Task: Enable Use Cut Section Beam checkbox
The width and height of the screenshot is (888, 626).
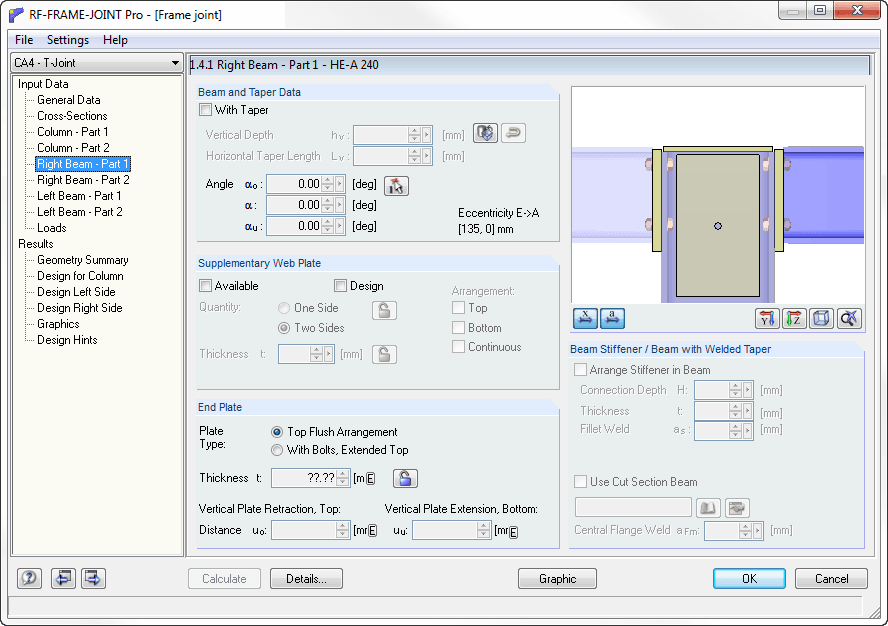Action: pyautogui.click(x=580, y=482)
